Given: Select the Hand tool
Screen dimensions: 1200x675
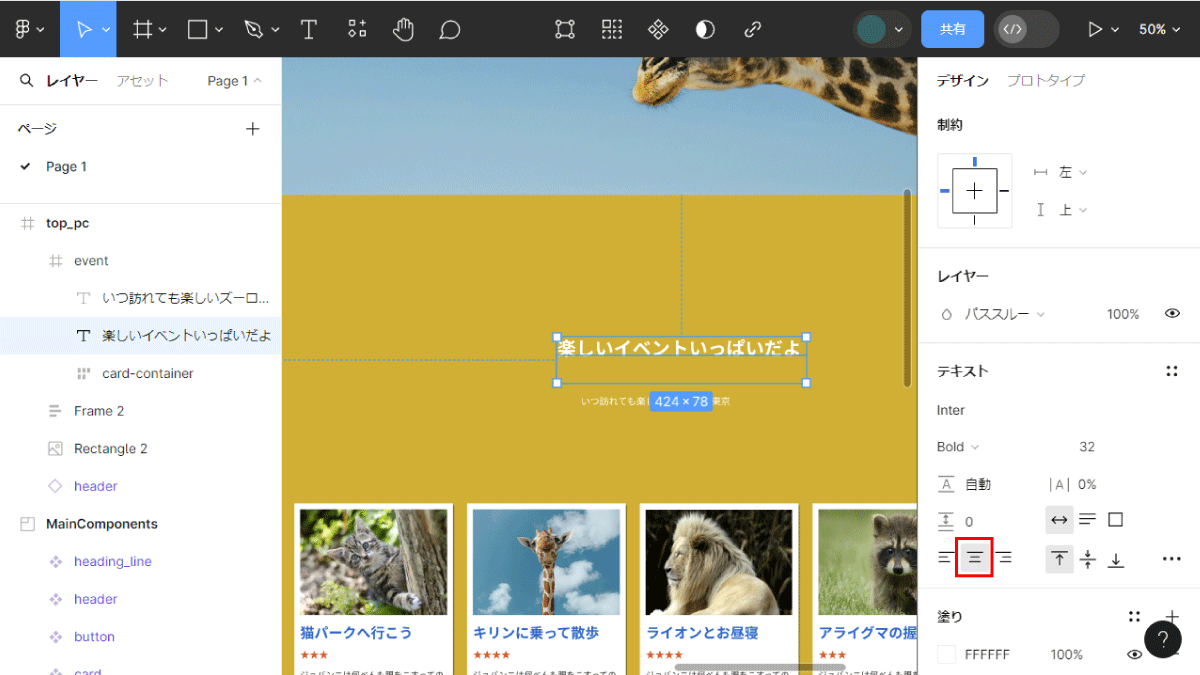Looking at the screenshot, I should pos(404,29).
